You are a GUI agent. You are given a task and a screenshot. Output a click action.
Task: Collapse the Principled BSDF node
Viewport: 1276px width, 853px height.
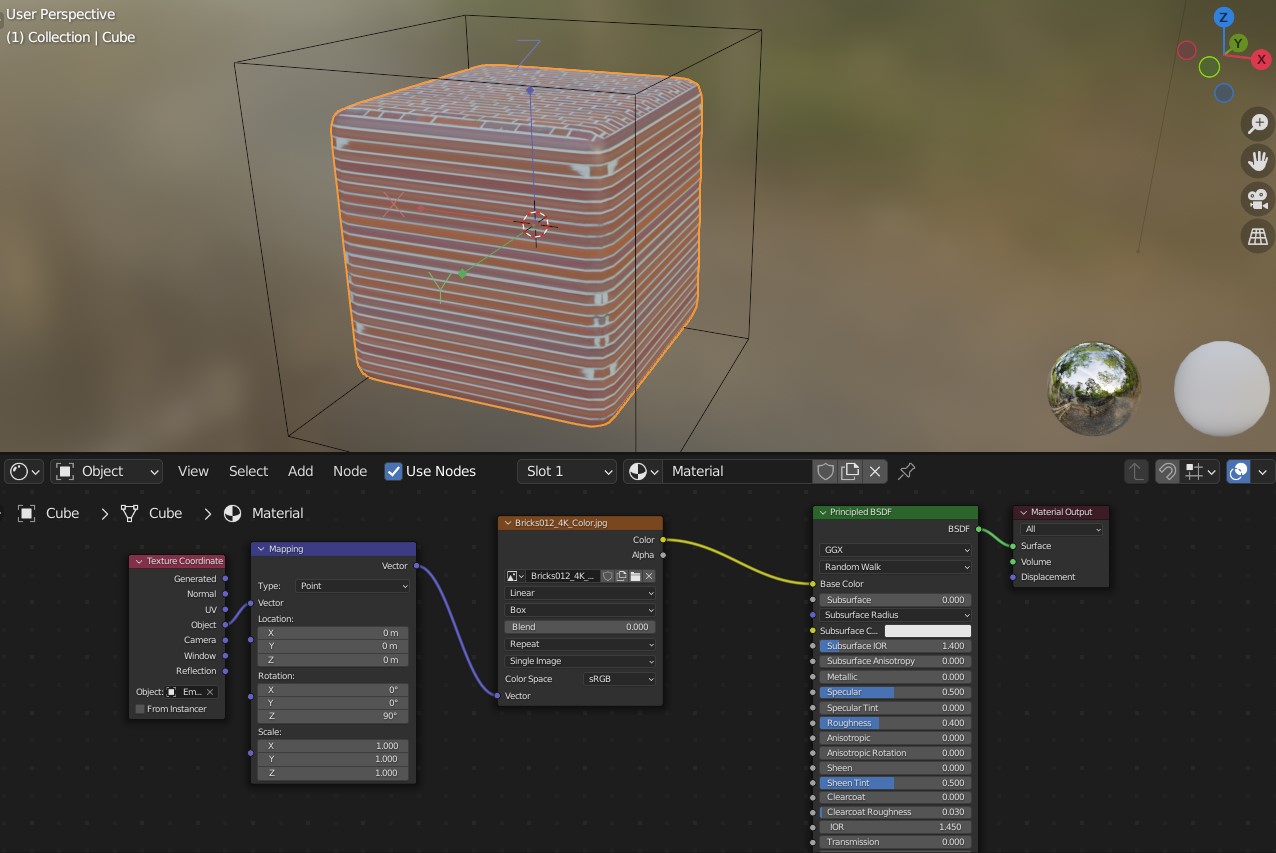coord(823,513)
